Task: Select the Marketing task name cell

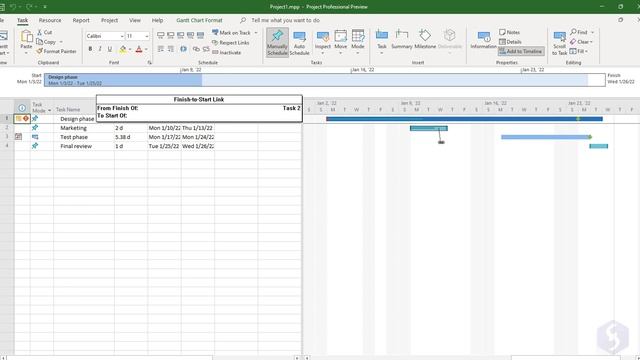Action: 84,128
